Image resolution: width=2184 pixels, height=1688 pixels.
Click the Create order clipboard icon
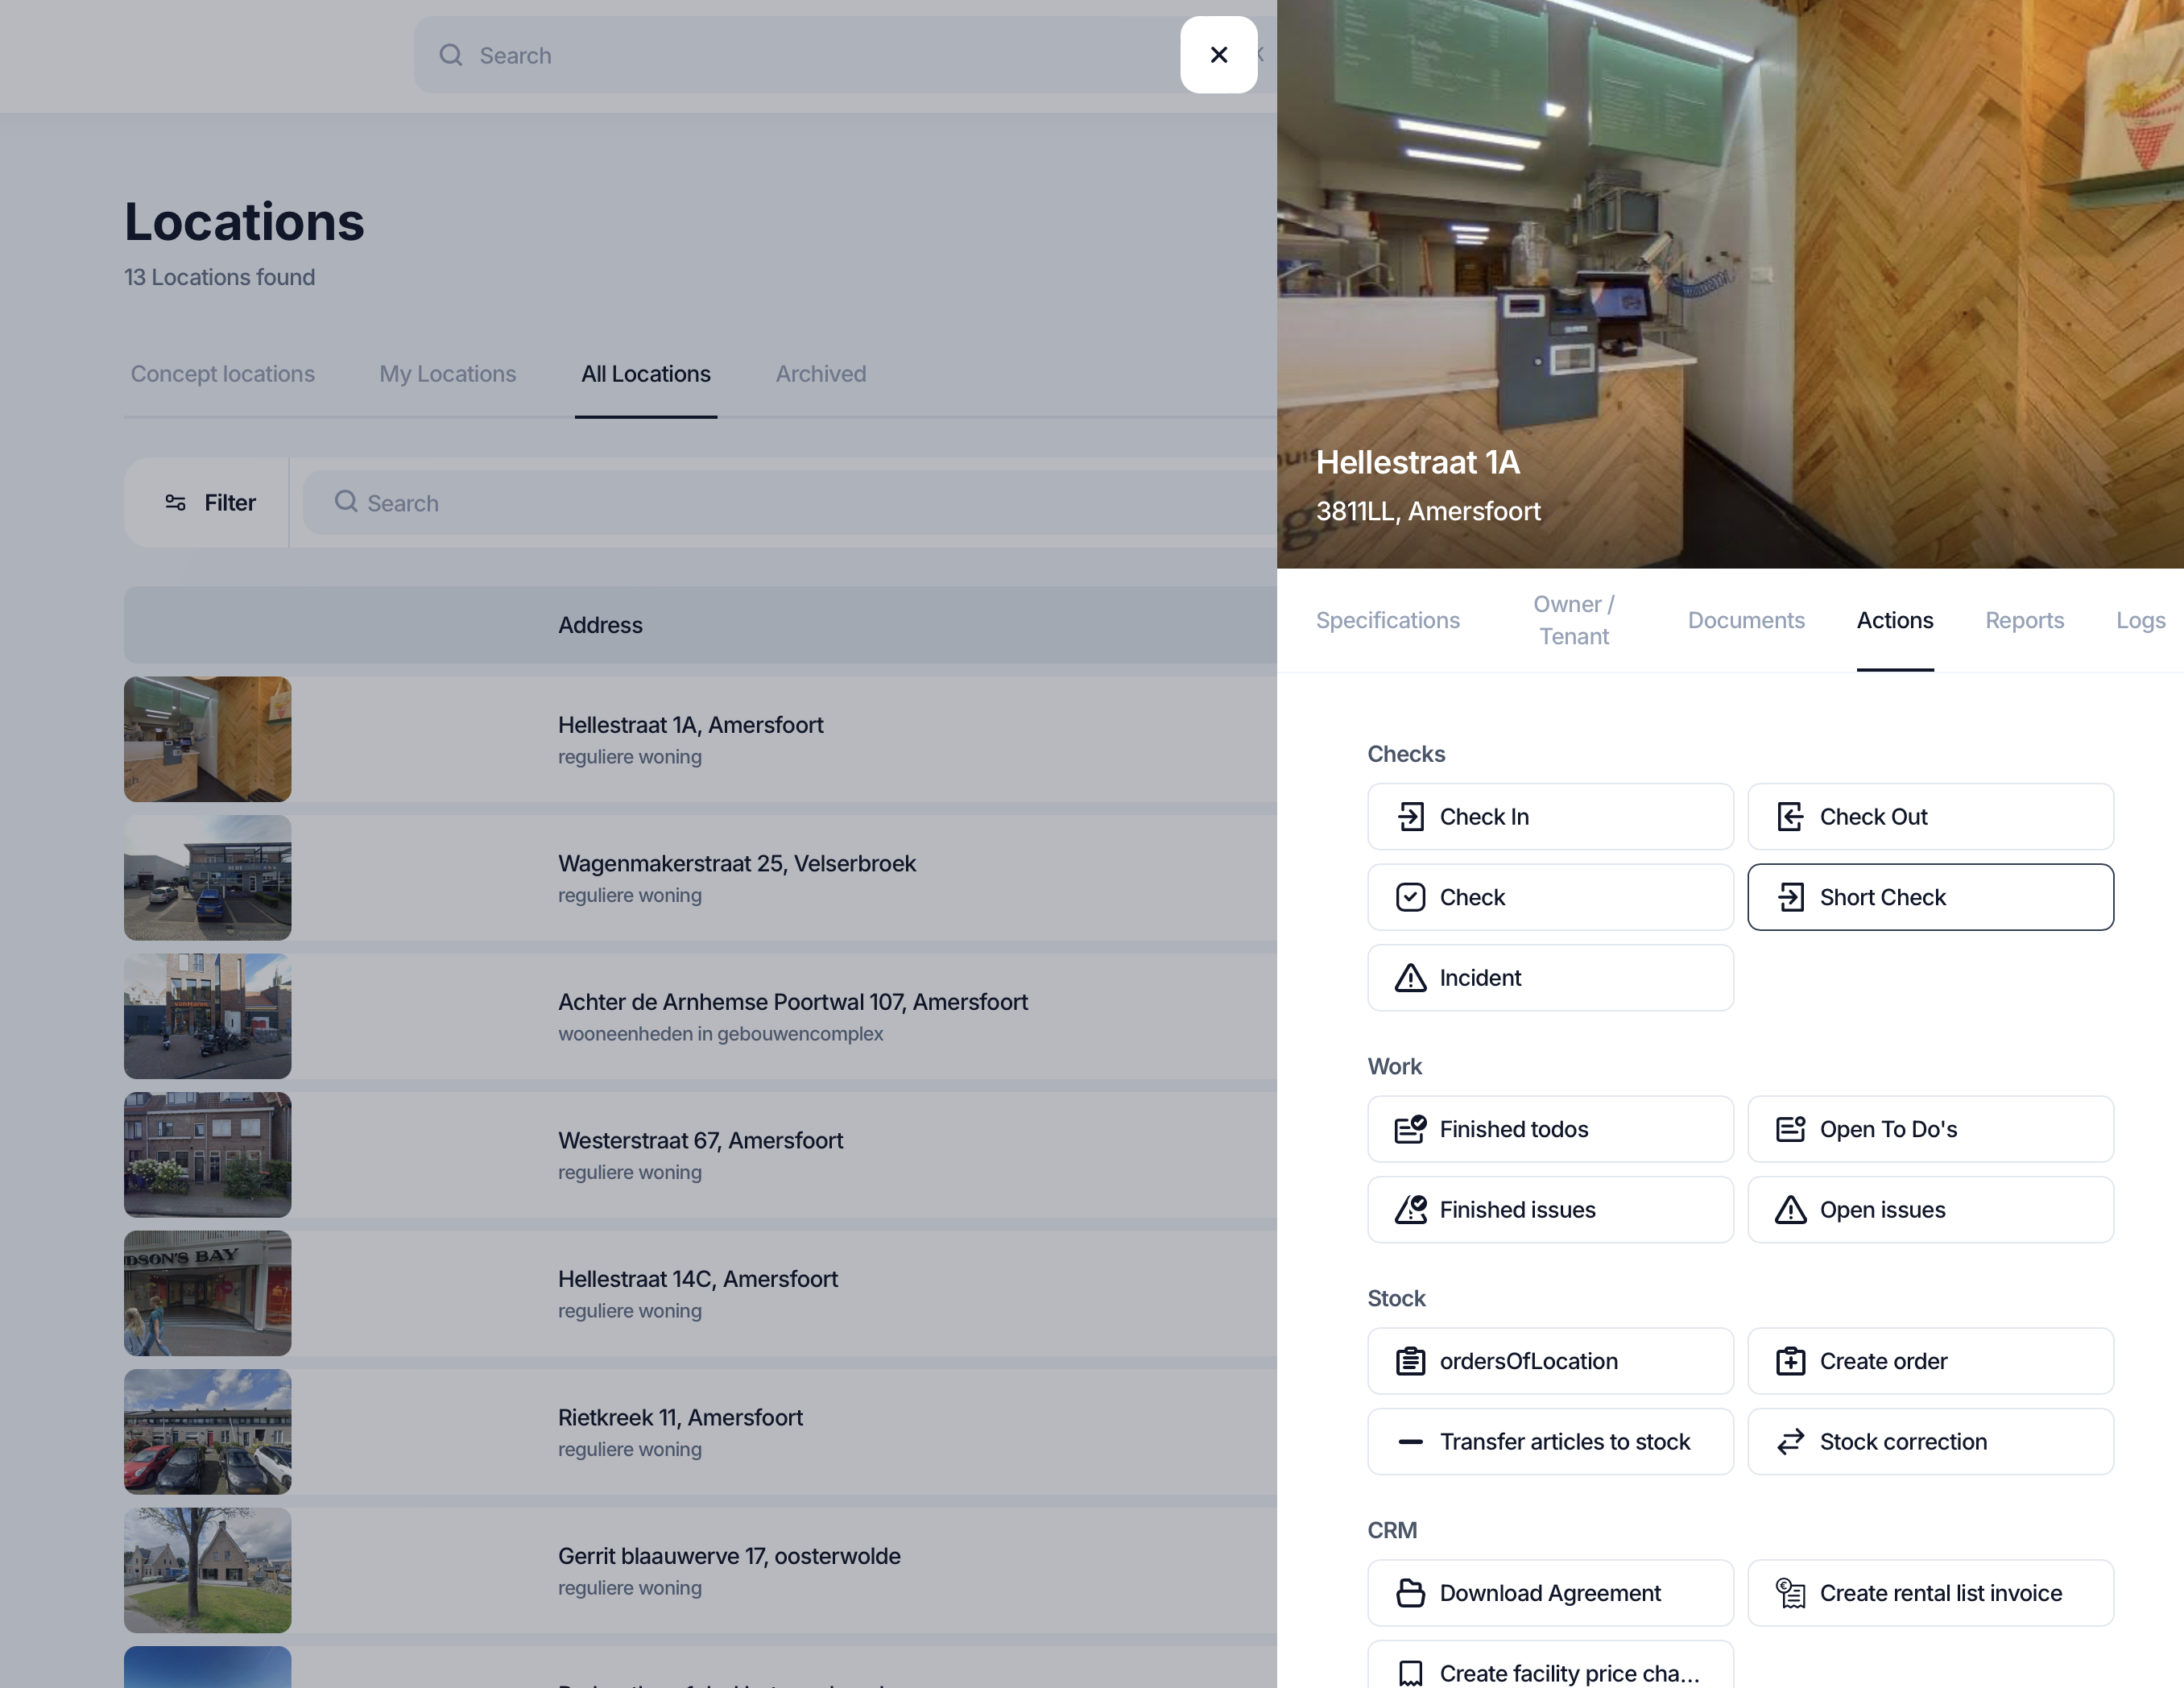tap(1790, 1361)
